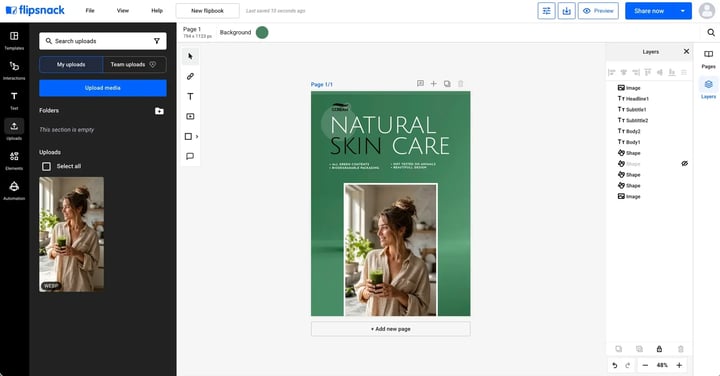Select the caption speech-bubble tool

pyautogui.click(x=190, y=157)
